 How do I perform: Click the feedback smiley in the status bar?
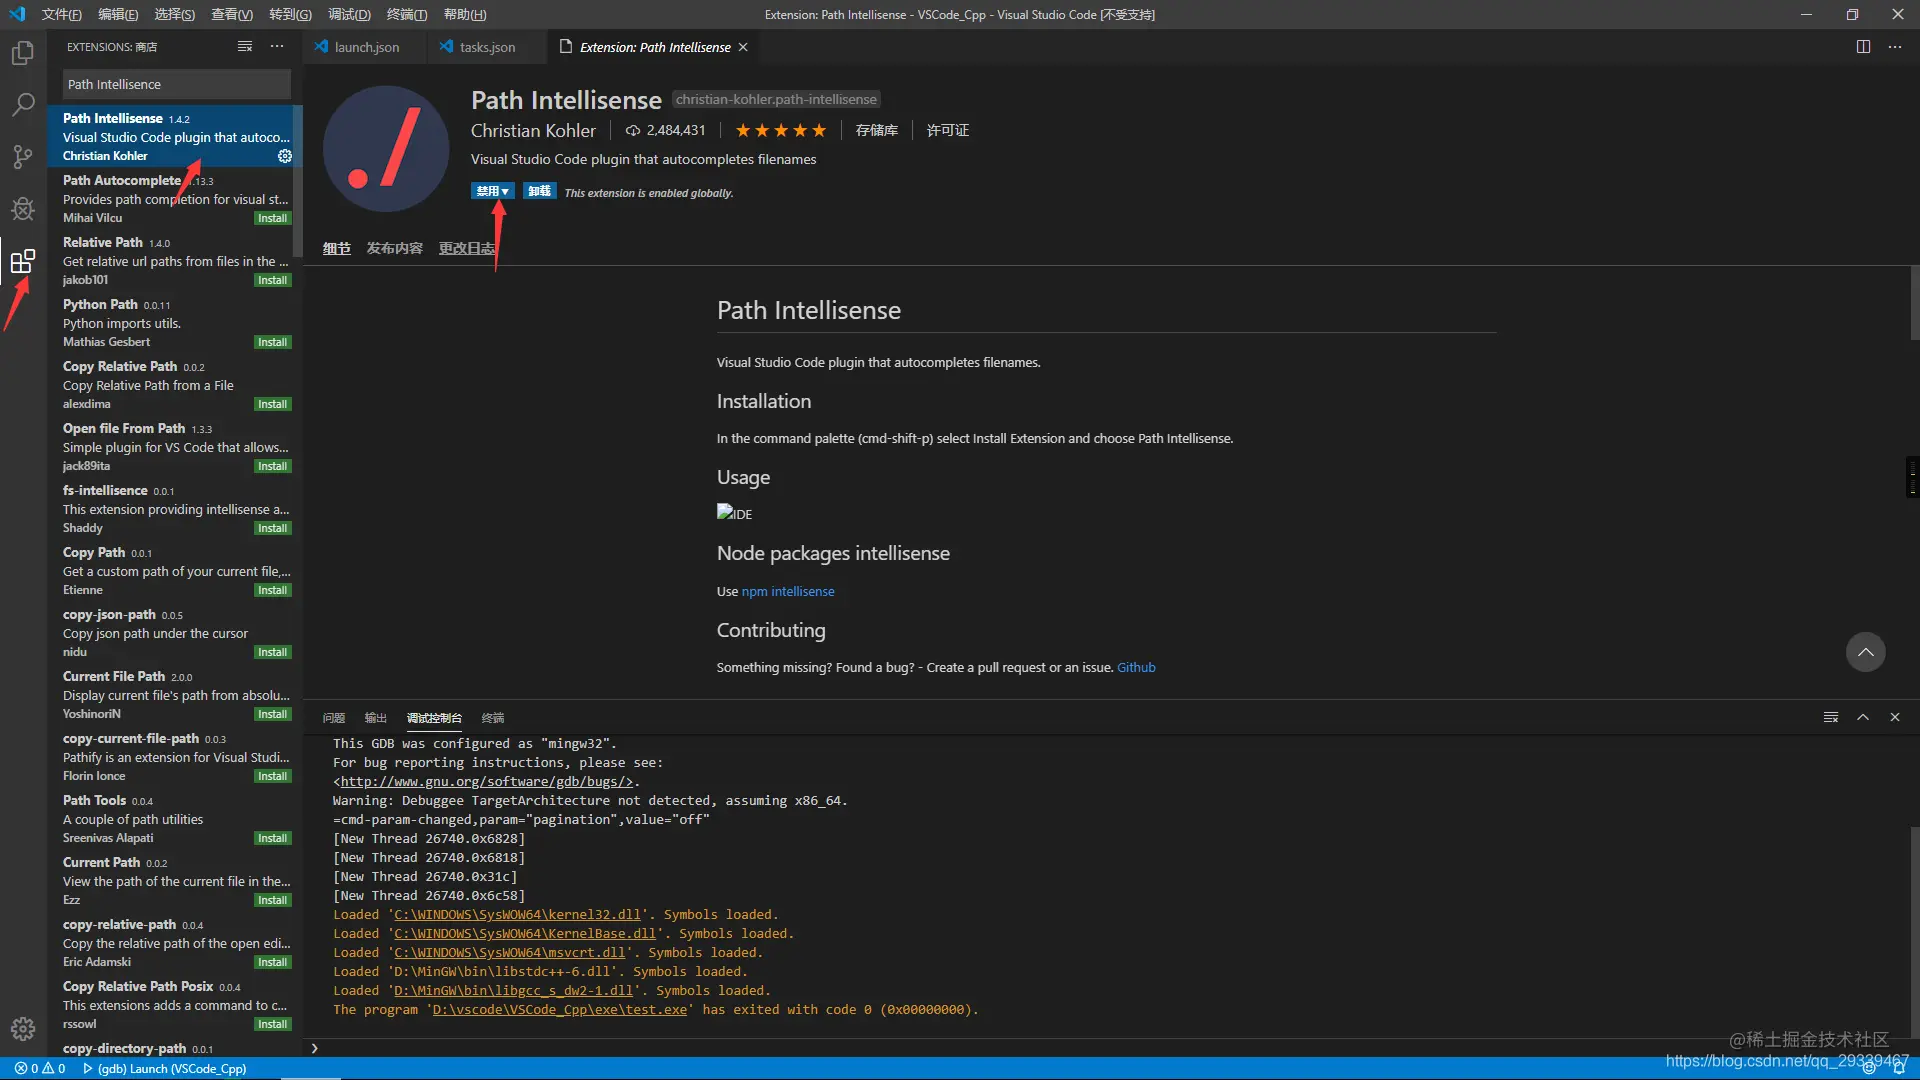[x=1869, y=1068]
